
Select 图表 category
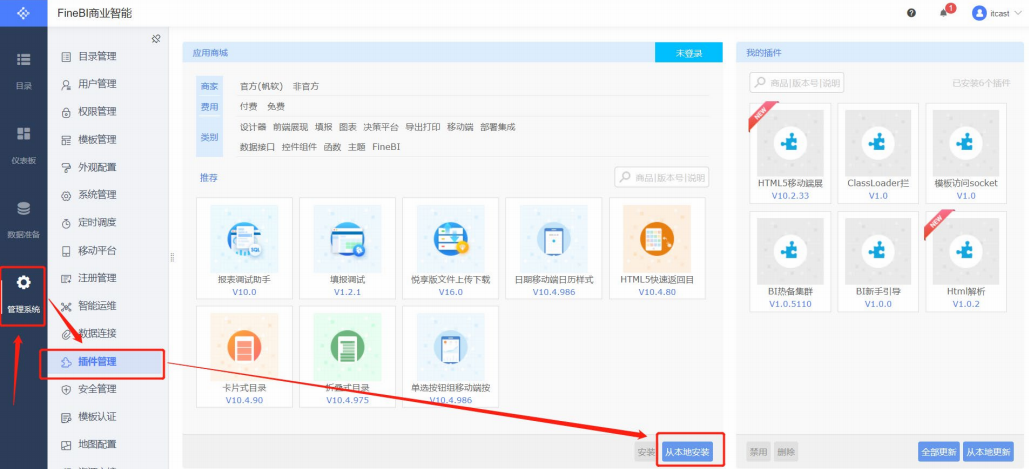[348, 127]
